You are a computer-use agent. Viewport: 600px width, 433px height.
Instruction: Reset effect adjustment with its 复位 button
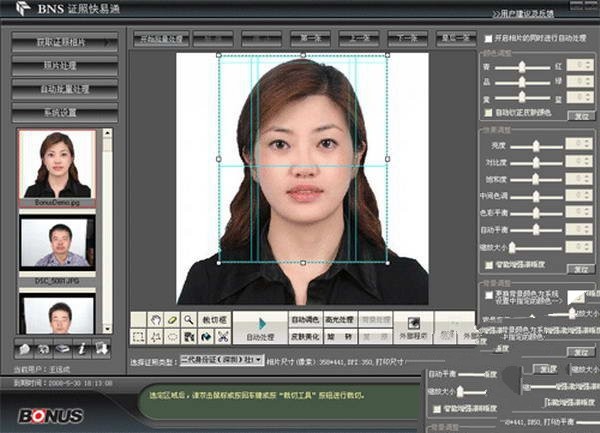[x=581, y=269]
